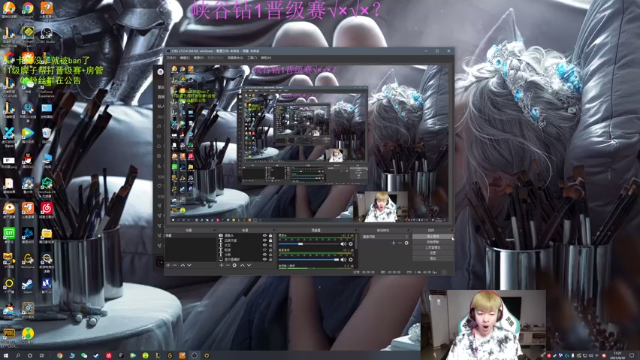Open Steam icon on the desktop

point(28,284)
